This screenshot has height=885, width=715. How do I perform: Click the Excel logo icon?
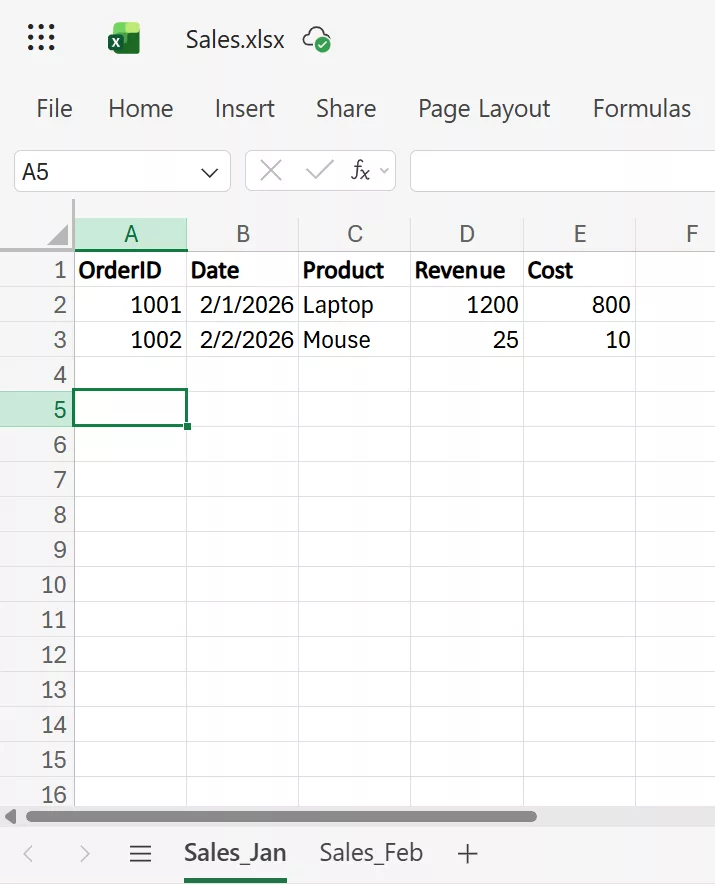pos(124,37)
